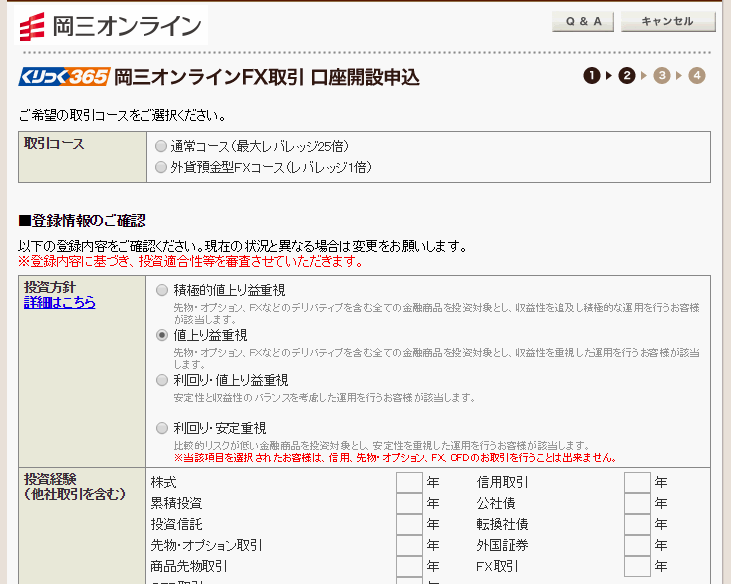Choose 利回り・値上り益重視 investment policy
This screenshot has width=731, height=584.
point(162,380)
